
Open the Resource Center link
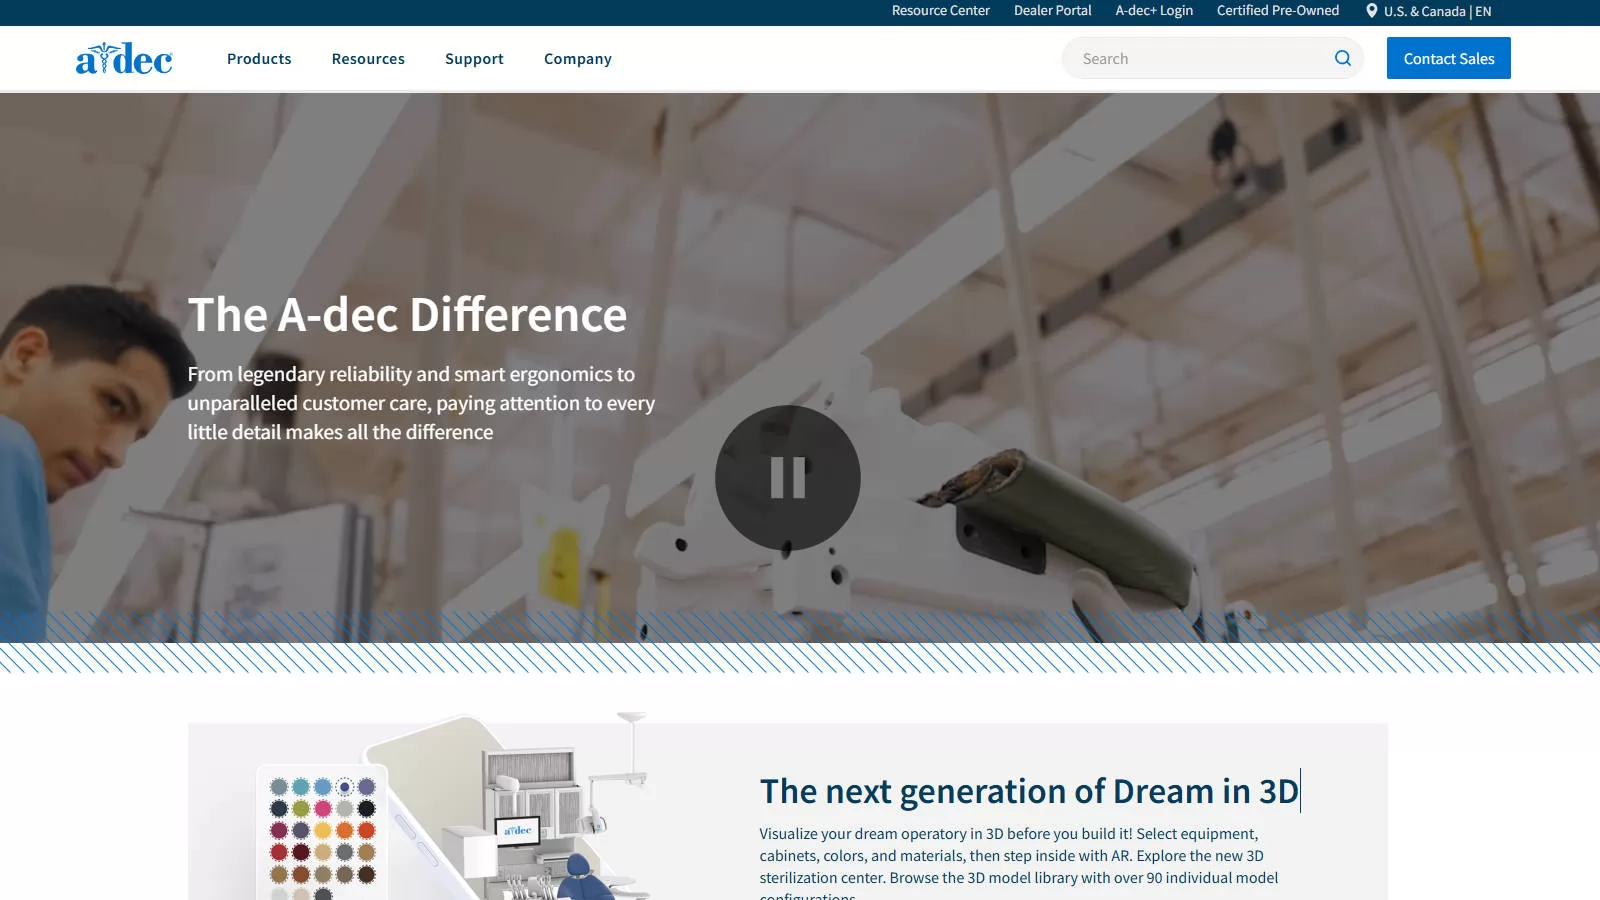pyautogui.click(x=941, y=11)
